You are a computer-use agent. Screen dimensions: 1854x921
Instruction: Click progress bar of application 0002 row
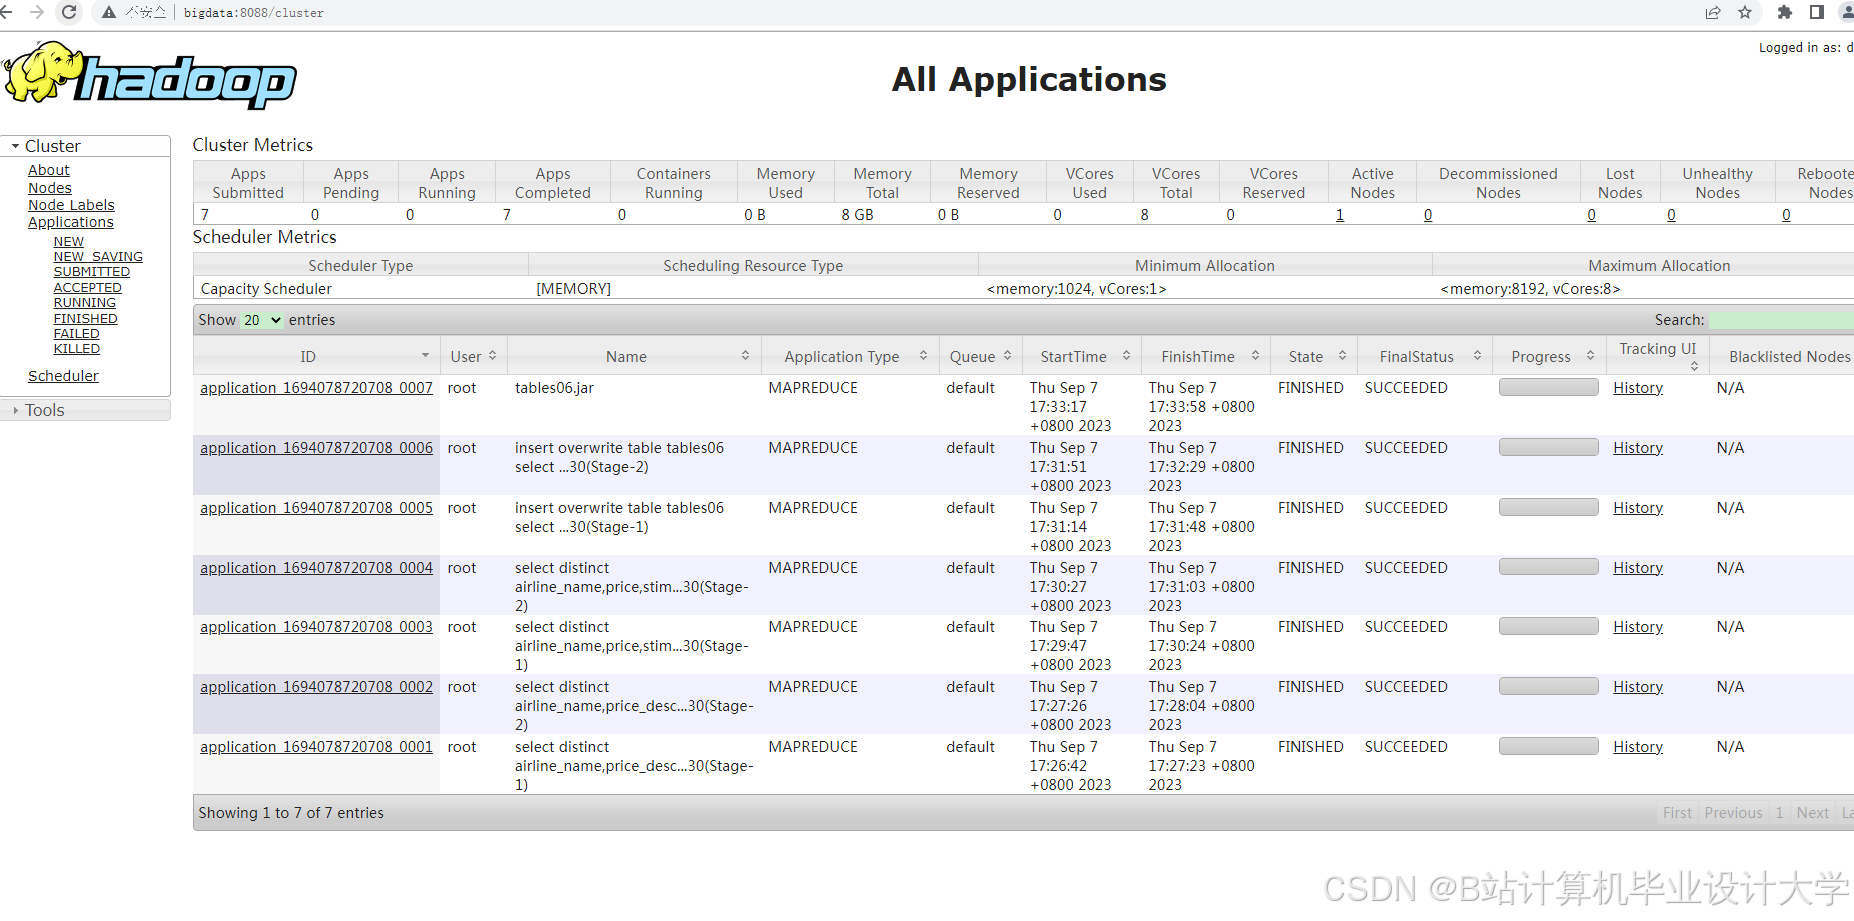(1548, 686)
